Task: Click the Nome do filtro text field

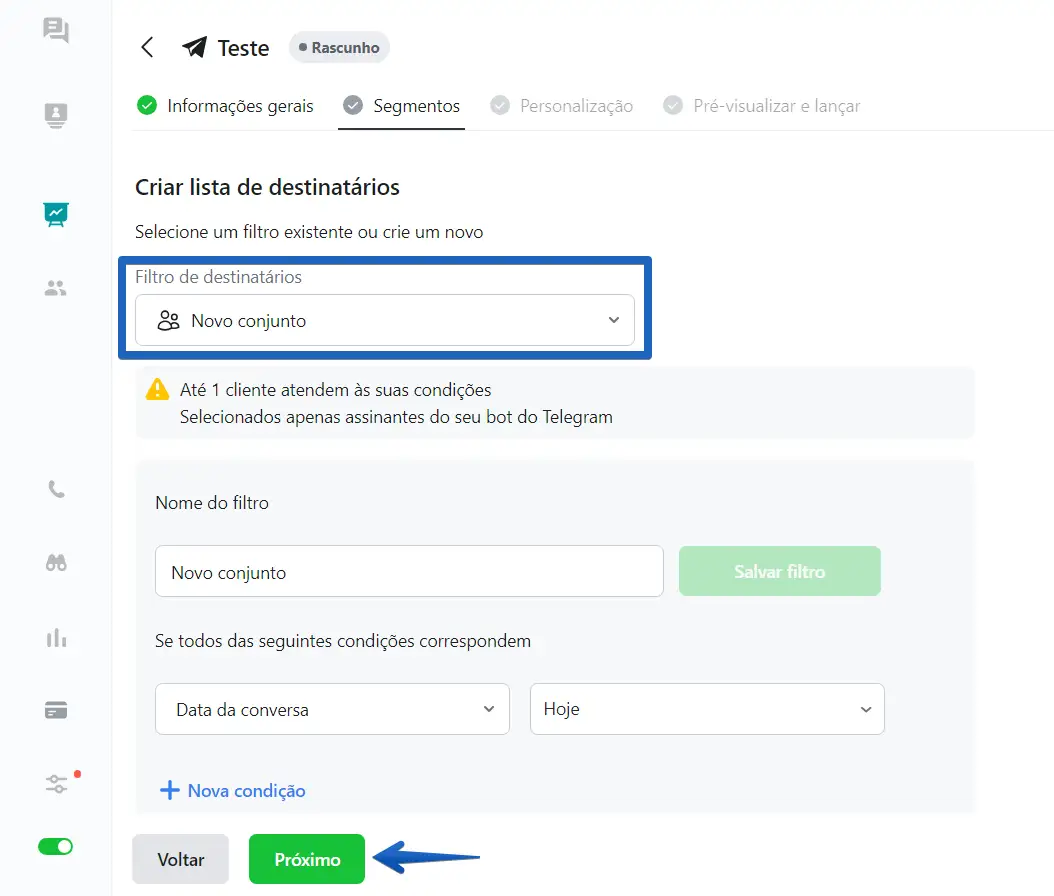Action: (x=409, y=573)
